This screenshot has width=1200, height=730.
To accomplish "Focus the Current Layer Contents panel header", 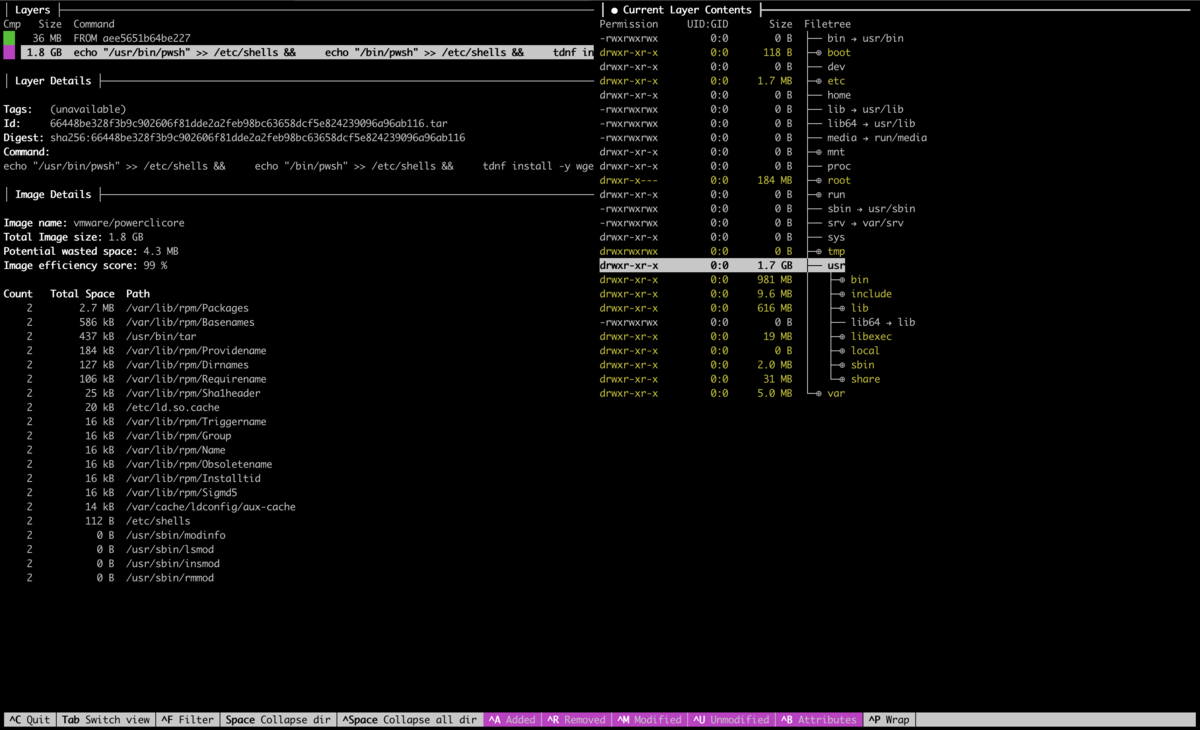I will (x=686, y=10).
